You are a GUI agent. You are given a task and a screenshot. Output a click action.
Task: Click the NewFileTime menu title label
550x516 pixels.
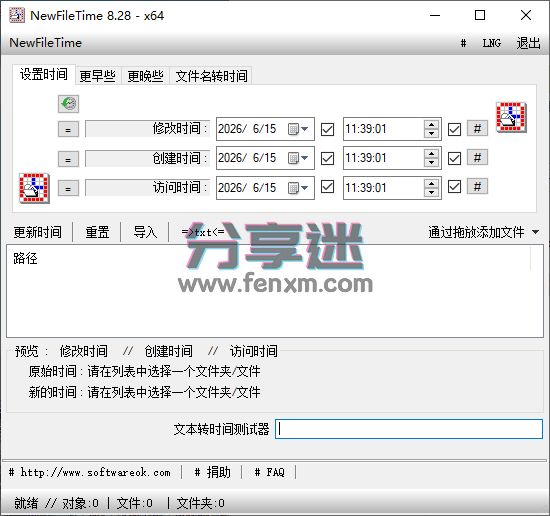click(46, 43)
